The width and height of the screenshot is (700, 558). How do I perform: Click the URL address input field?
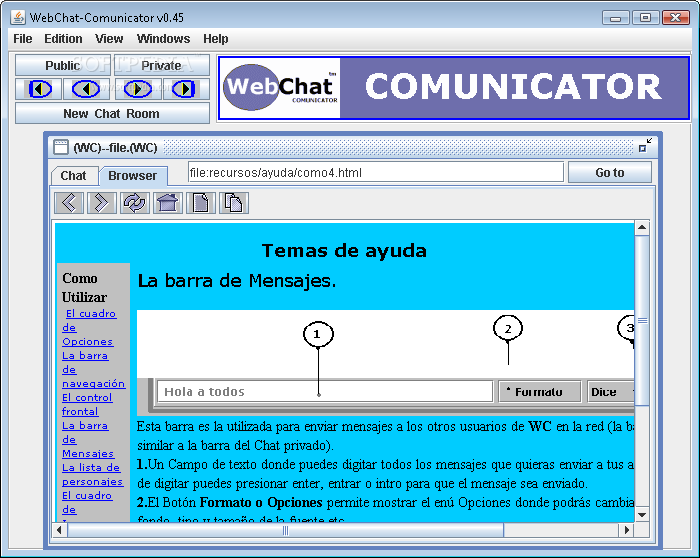coord(375,172)
